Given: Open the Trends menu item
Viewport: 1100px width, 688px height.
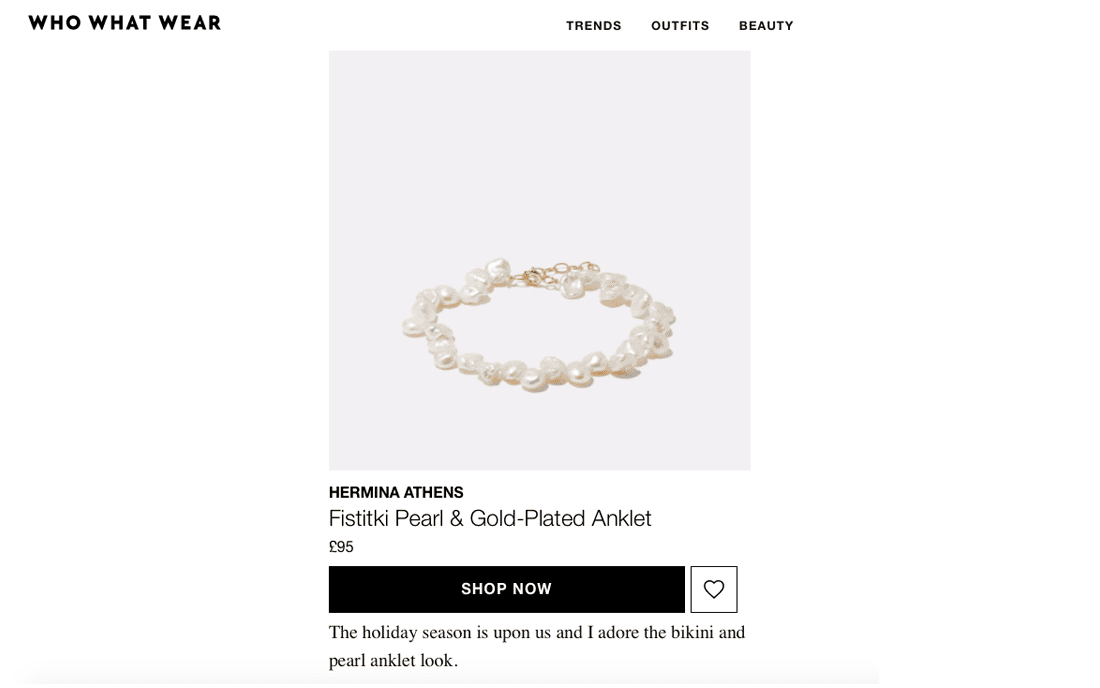Looking at the screenshot, I should click(x=593, y=26).
